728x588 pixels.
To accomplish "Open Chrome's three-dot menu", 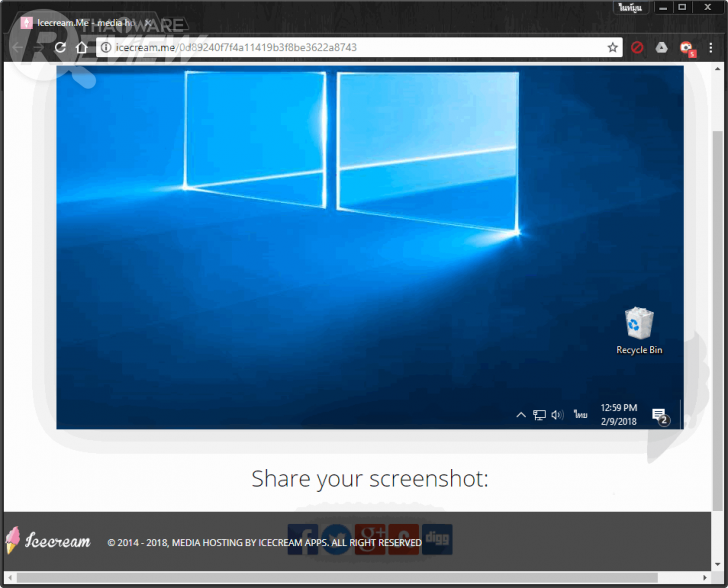I will [x=710, y=47].
